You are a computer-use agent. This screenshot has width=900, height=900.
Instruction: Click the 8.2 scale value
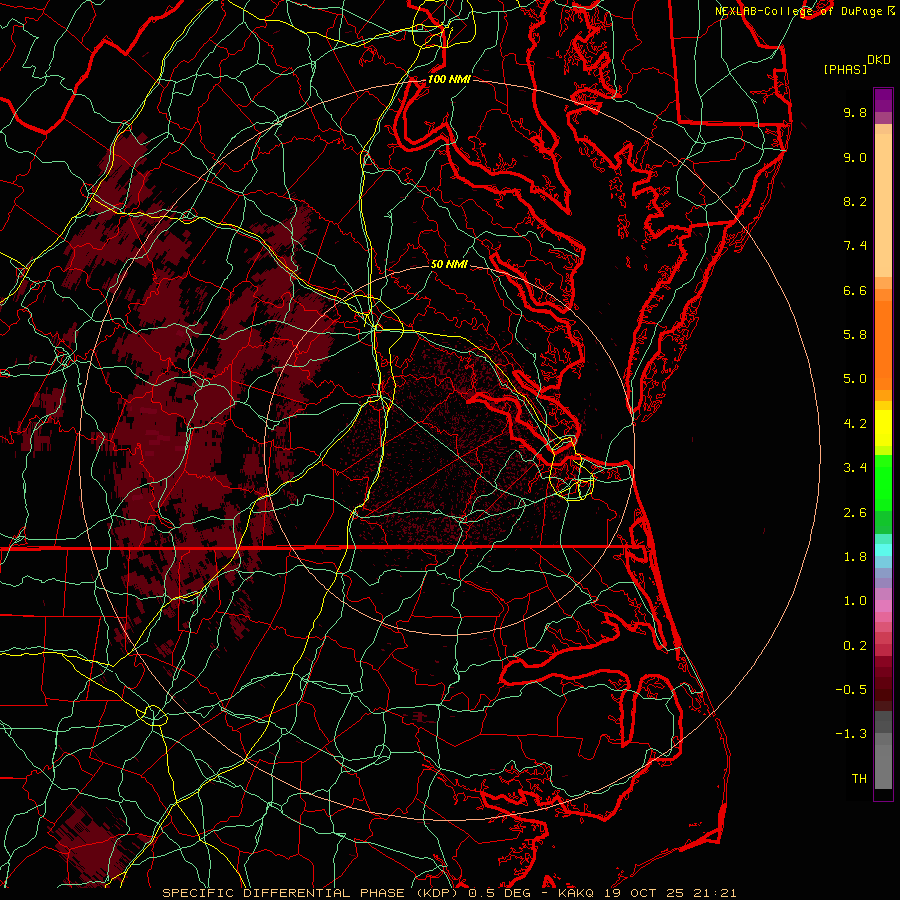[855, 201]
